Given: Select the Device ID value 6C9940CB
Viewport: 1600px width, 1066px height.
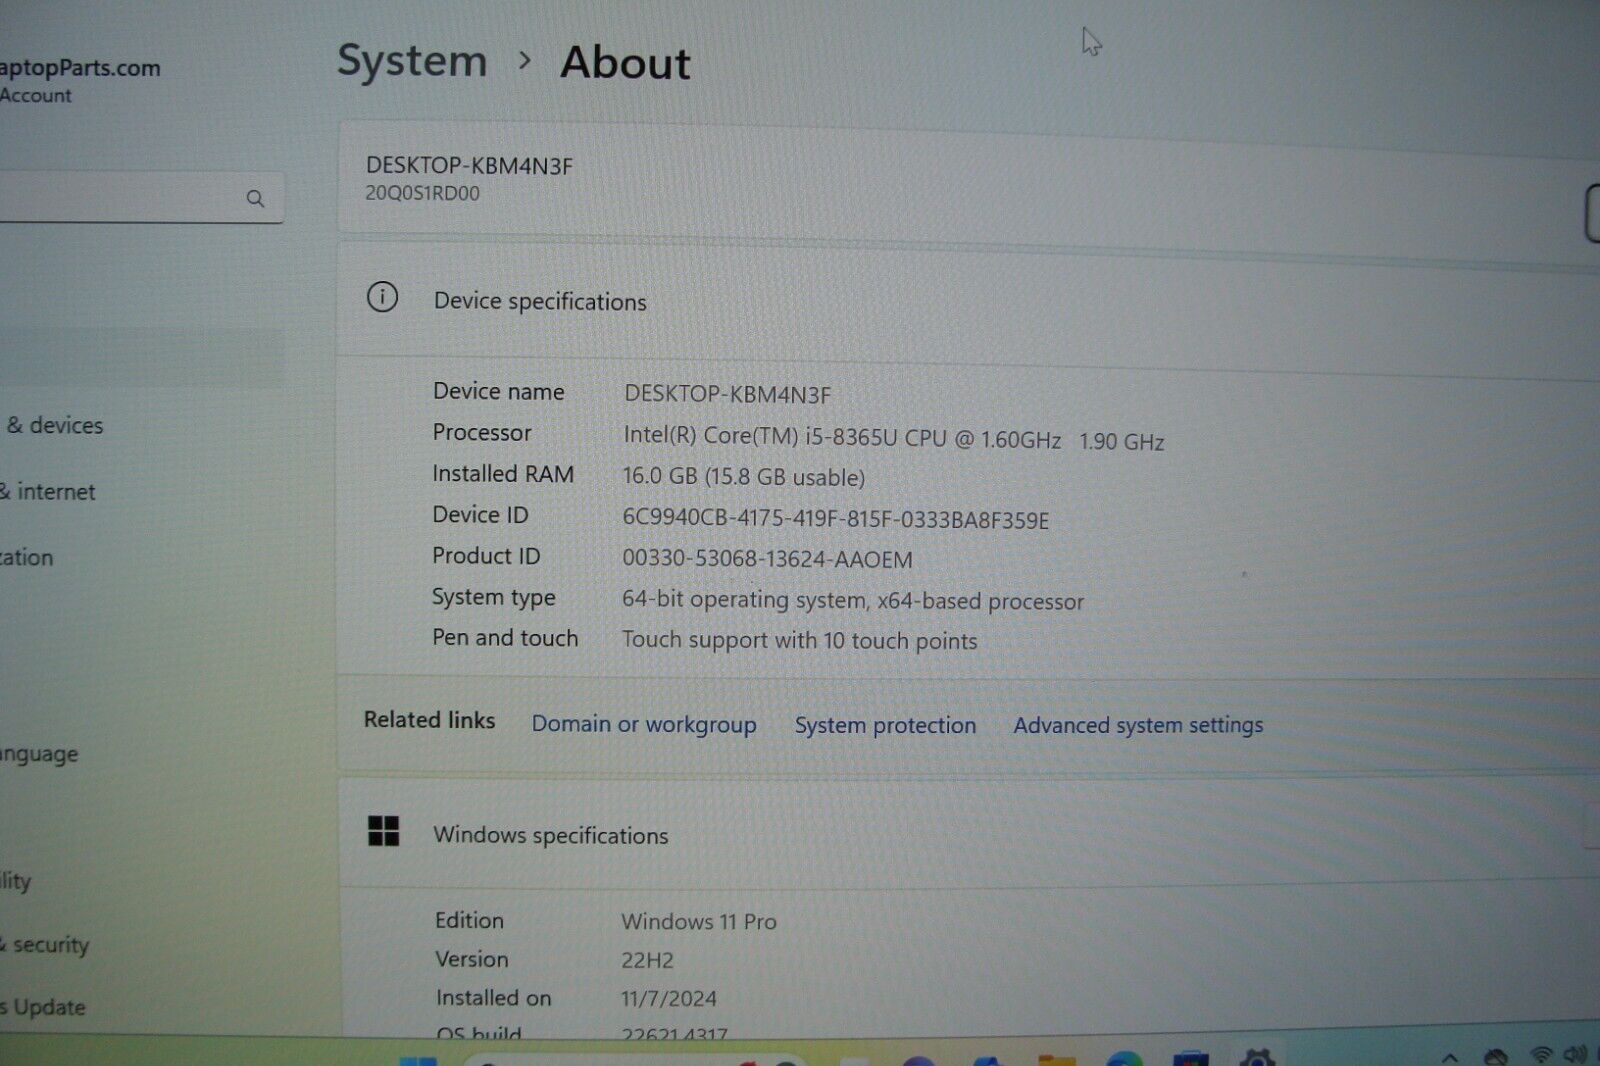Looking at the screenshot, I should [x=836, y=519].
